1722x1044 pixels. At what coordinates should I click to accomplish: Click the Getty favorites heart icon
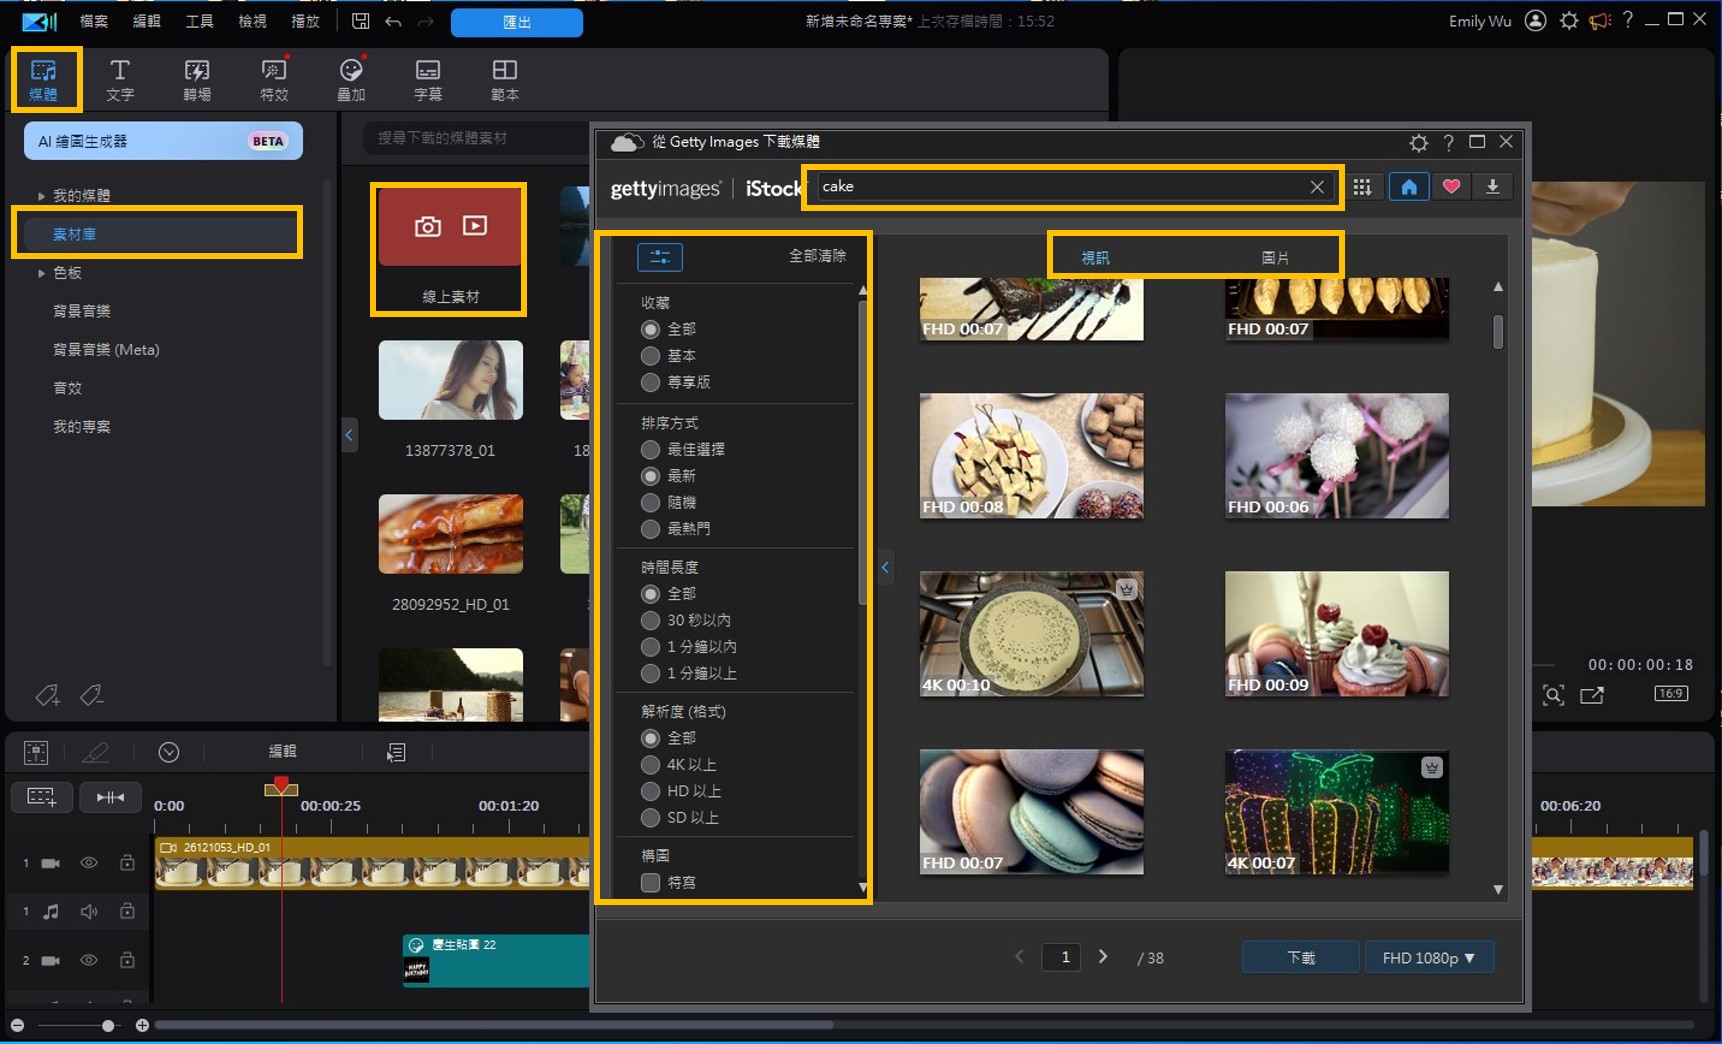point(1451,187)
